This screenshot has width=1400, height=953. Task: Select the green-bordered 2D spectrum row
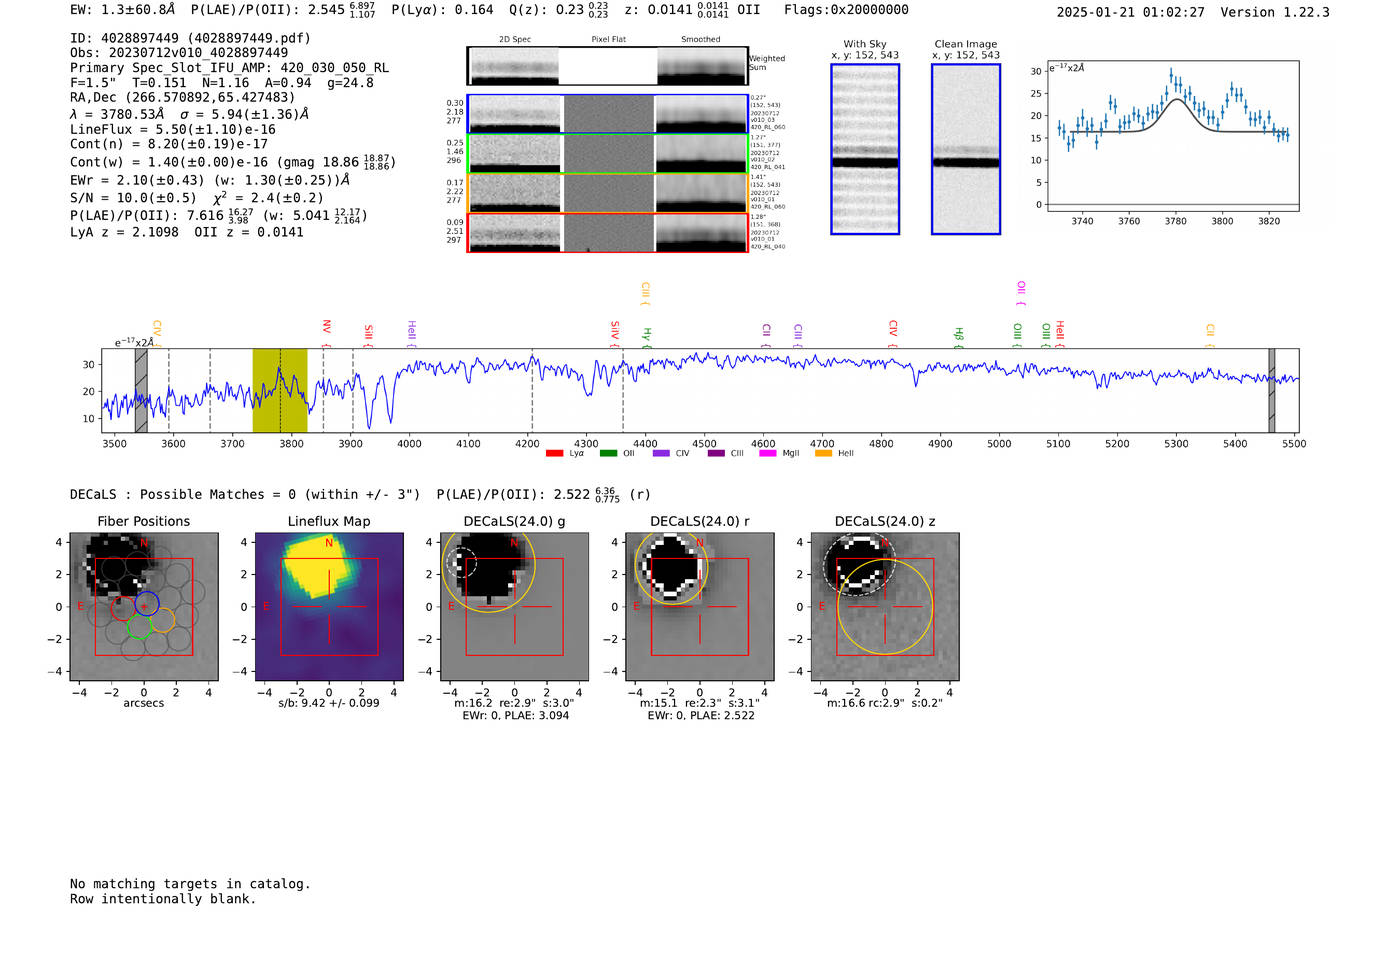608,154
